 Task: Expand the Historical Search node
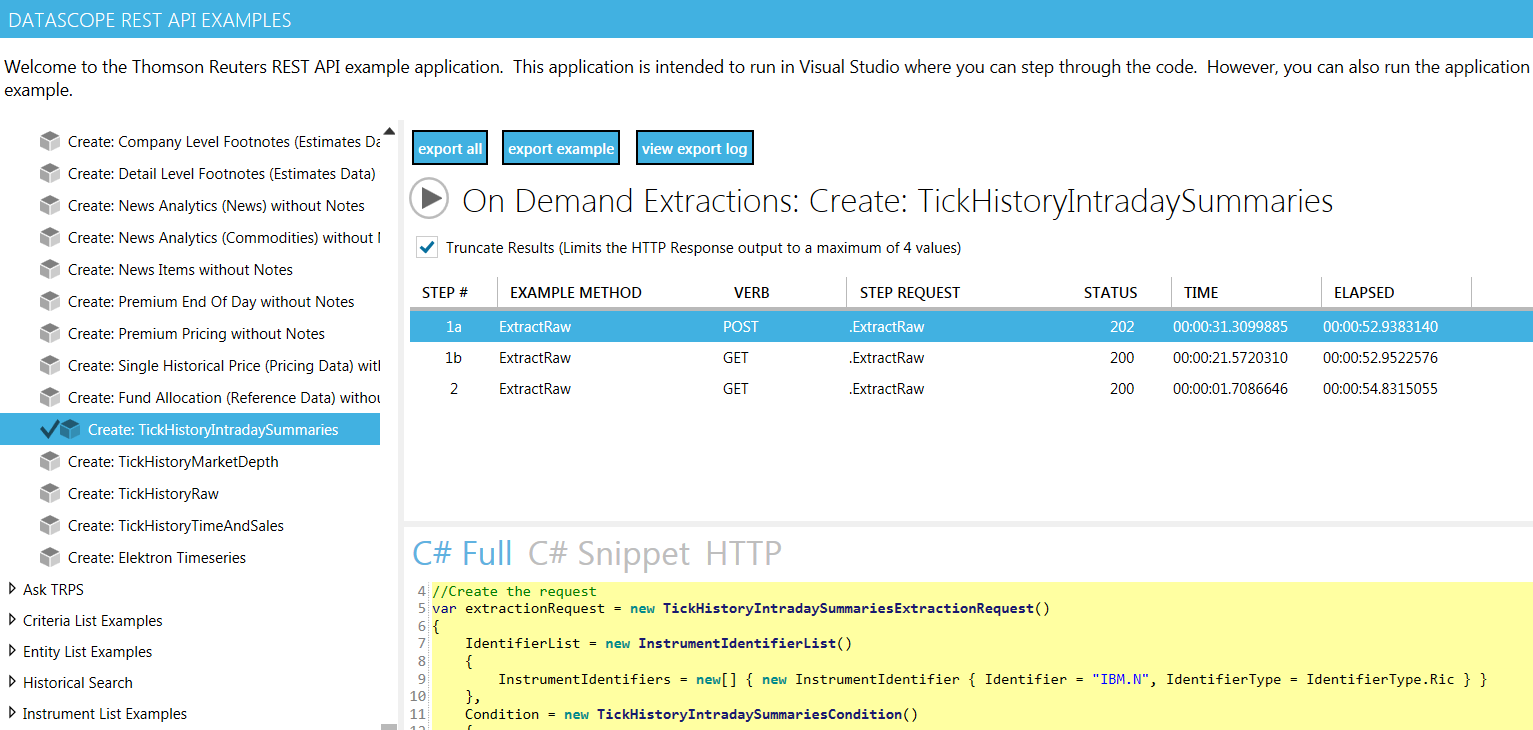(12, 682)
